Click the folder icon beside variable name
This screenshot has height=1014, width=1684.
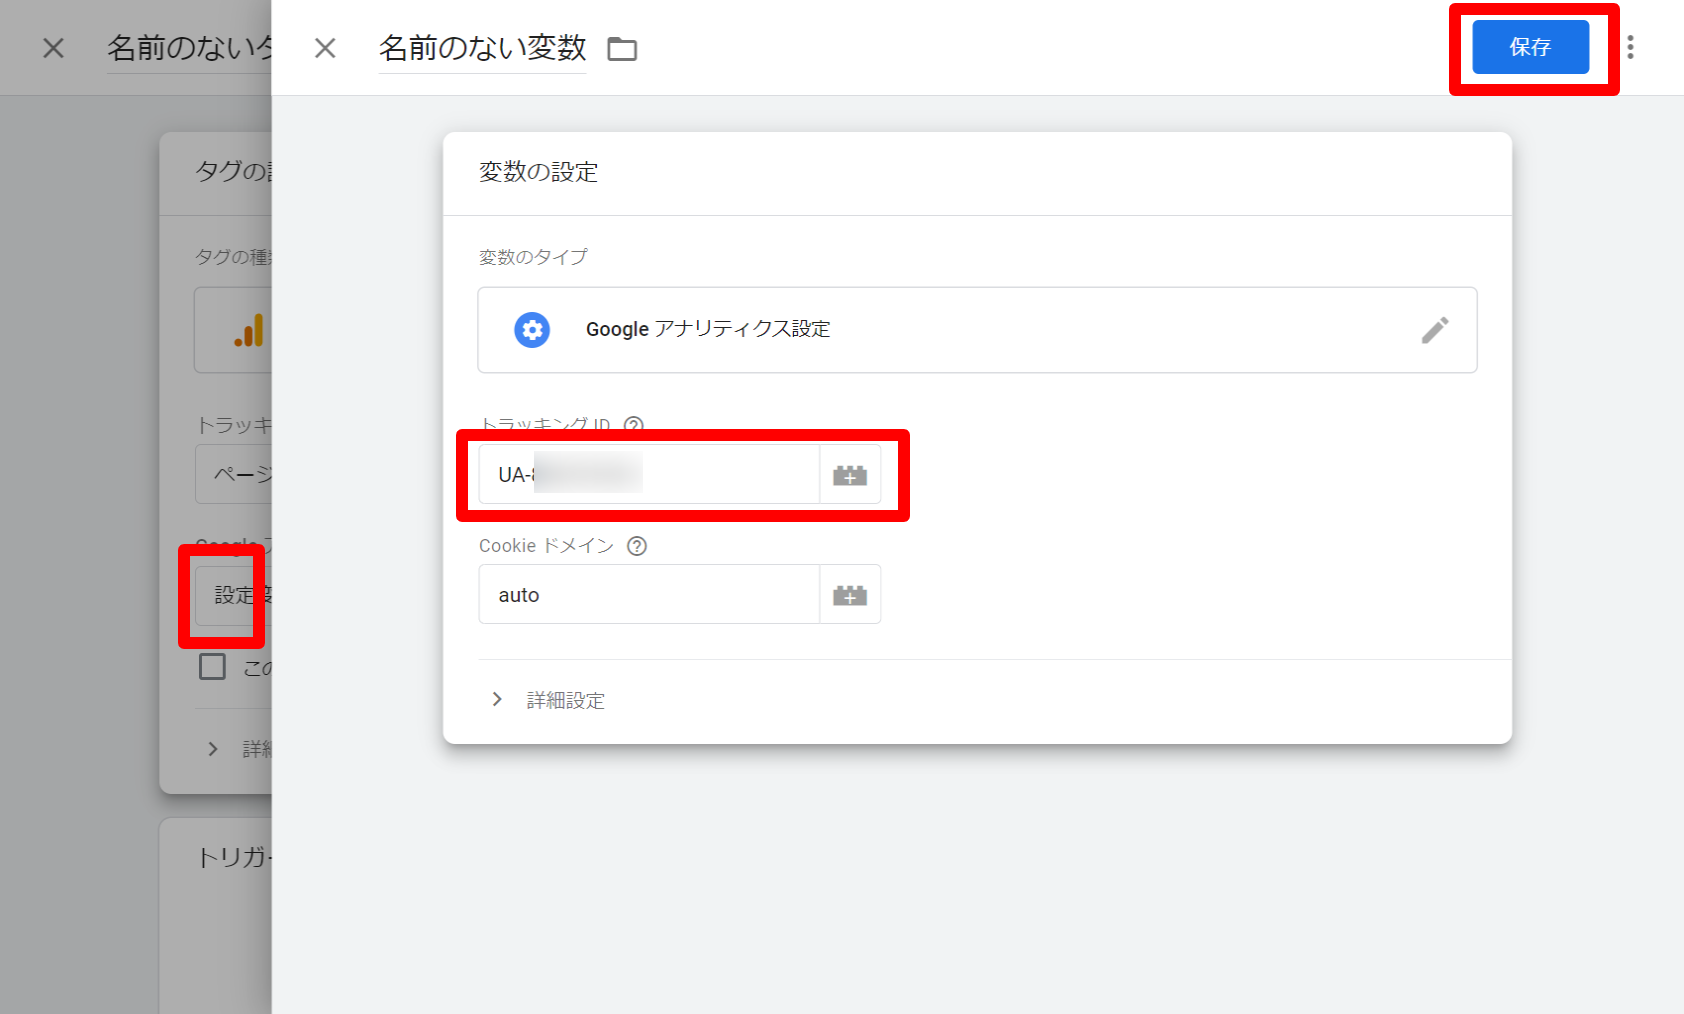point(622,49)
